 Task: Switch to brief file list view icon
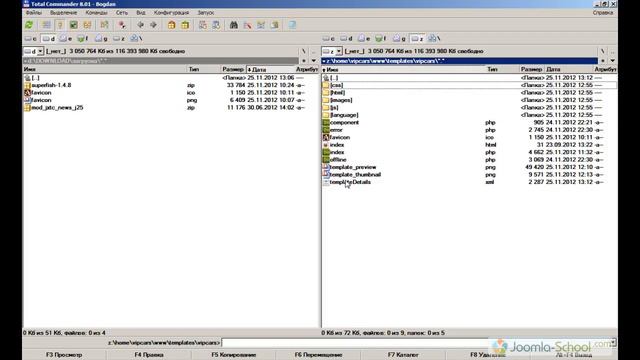point(47,25)
